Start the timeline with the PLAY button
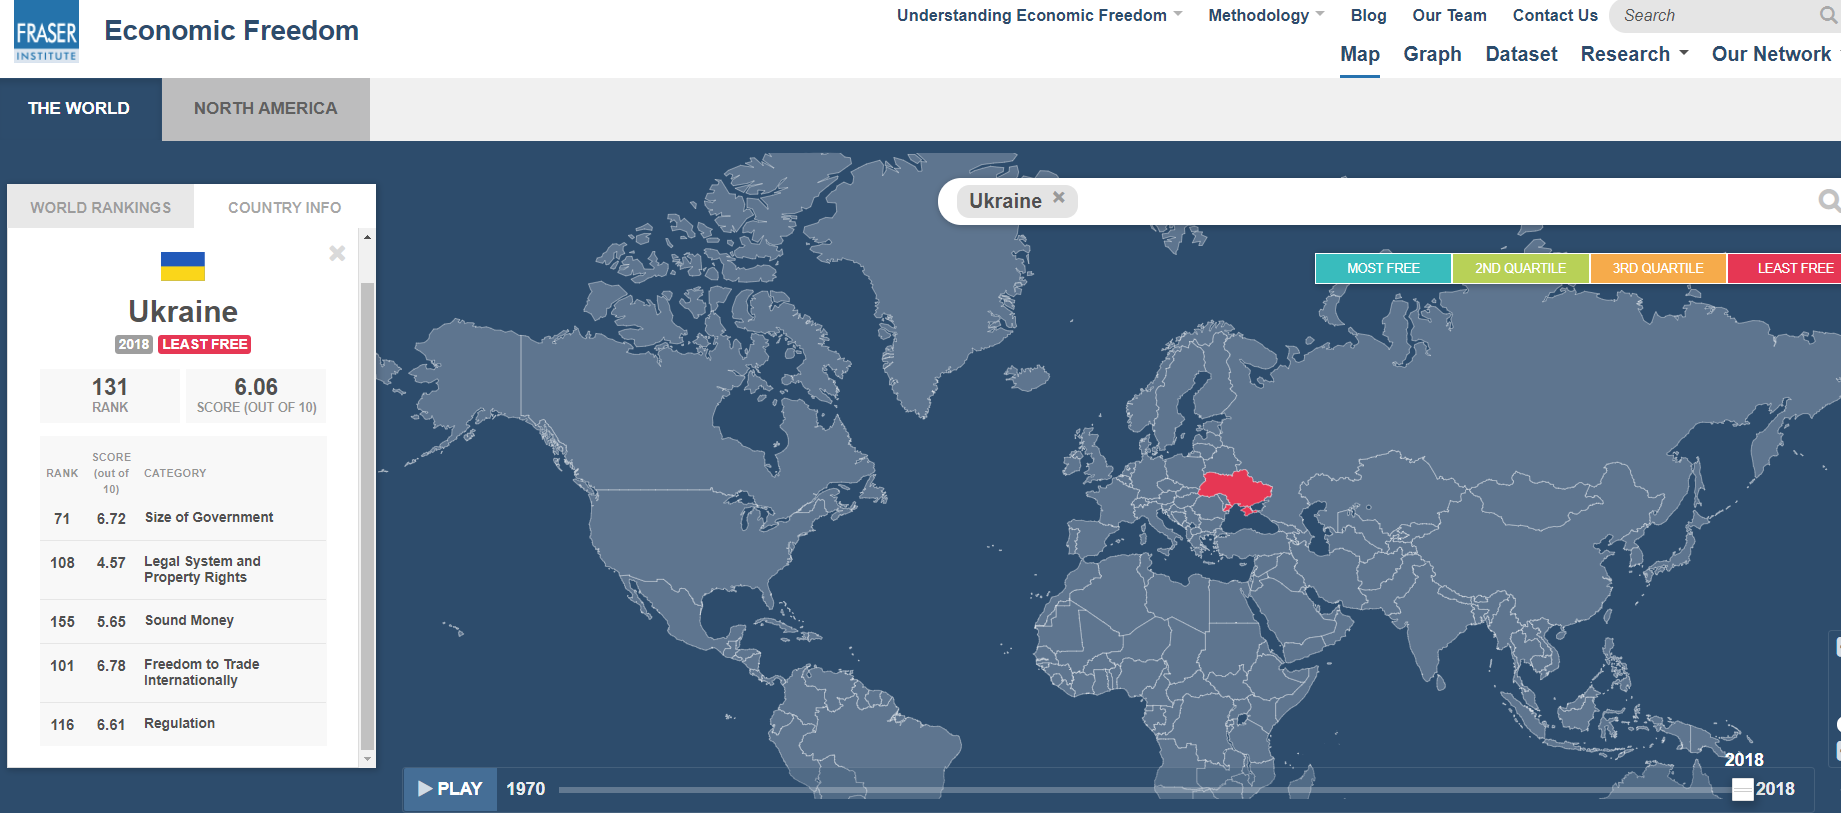The height and width of the screenshot is (813, 1841). (450, 789)
